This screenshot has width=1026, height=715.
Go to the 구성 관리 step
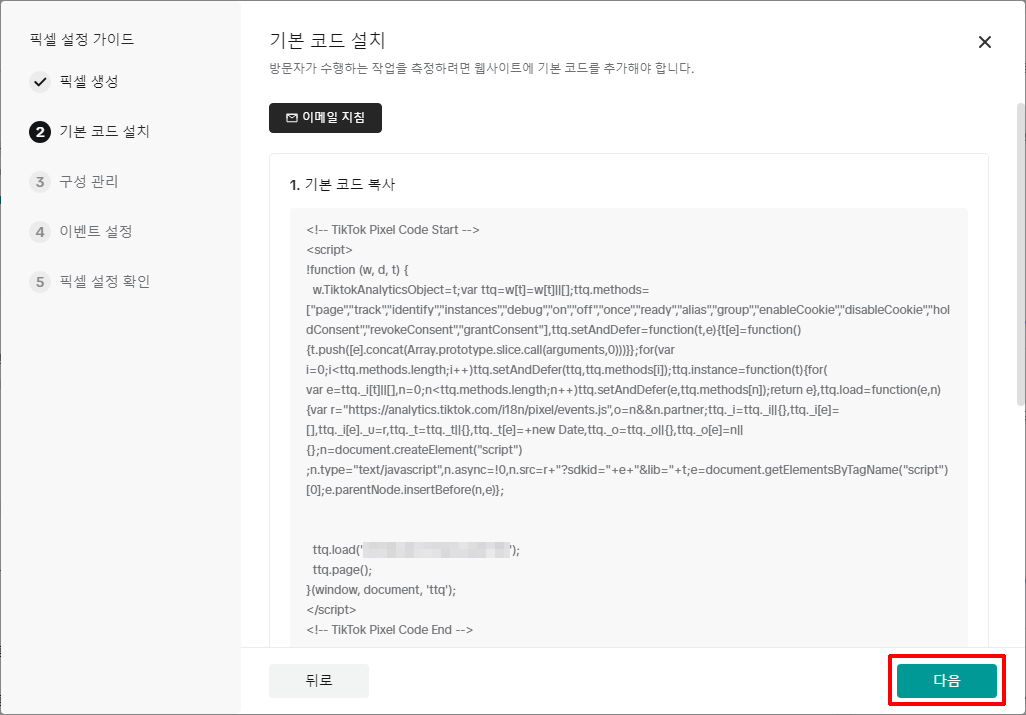coord(89,182)
